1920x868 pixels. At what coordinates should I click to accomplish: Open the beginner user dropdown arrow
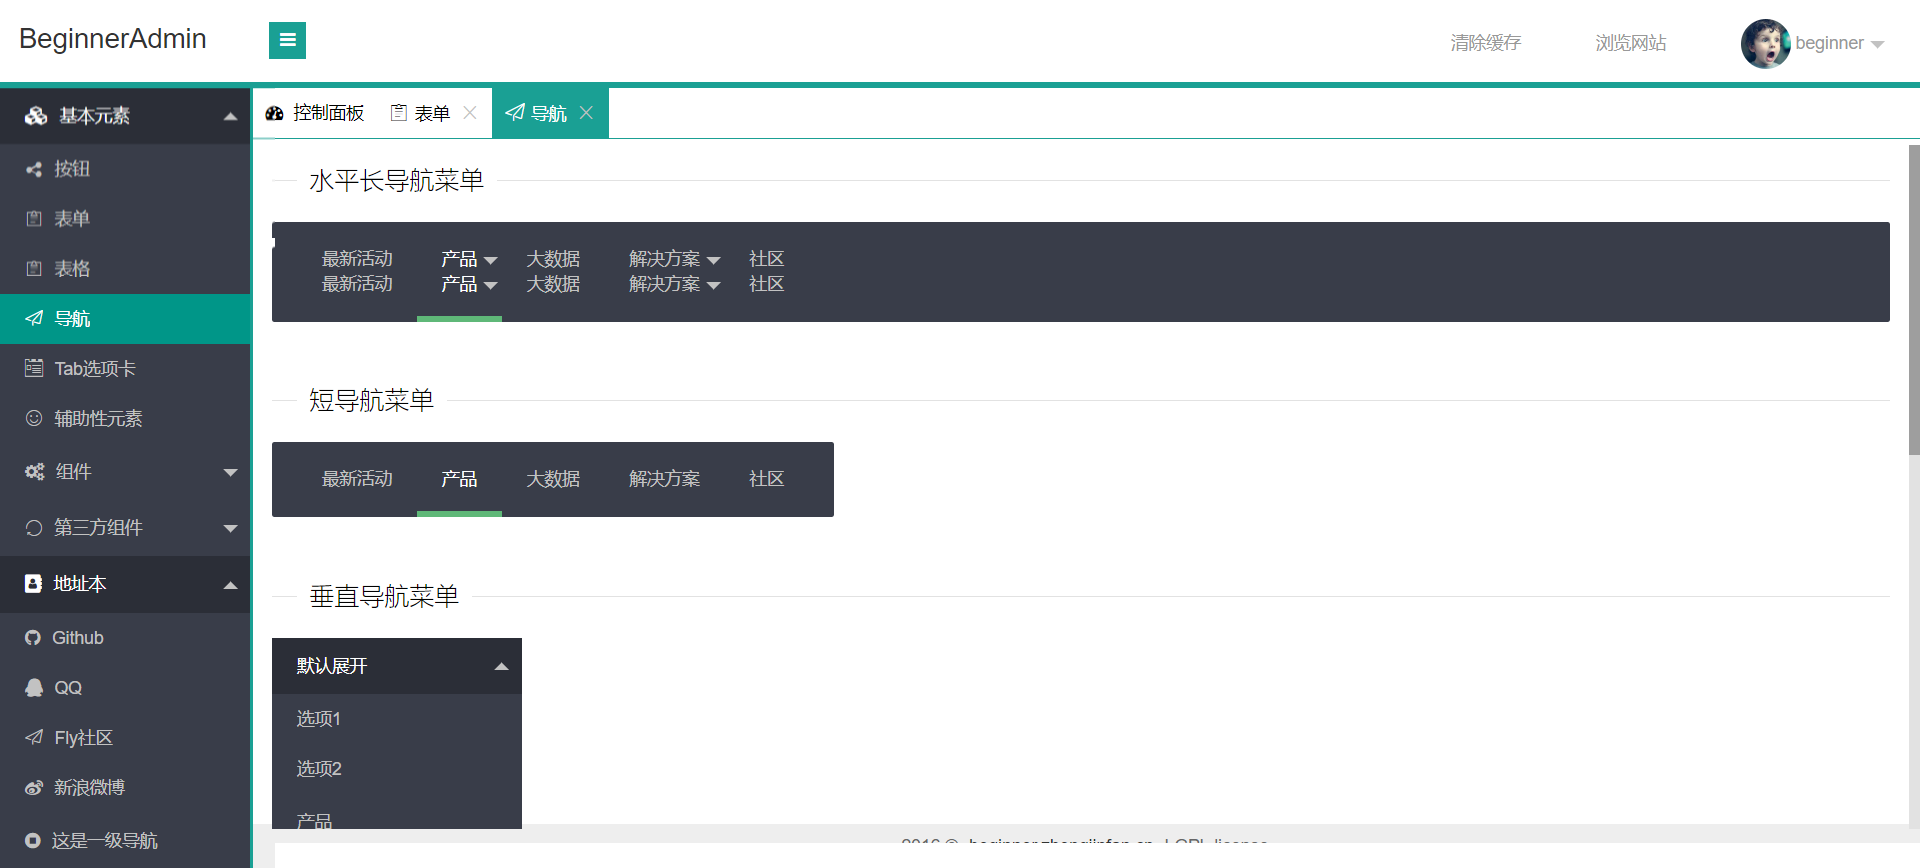click(1877, 45)
